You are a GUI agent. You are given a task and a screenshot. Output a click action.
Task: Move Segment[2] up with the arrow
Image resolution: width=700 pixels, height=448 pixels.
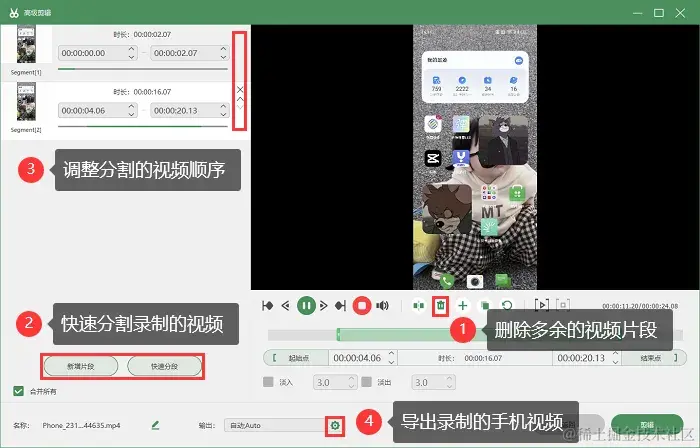(x=240, y=99)
